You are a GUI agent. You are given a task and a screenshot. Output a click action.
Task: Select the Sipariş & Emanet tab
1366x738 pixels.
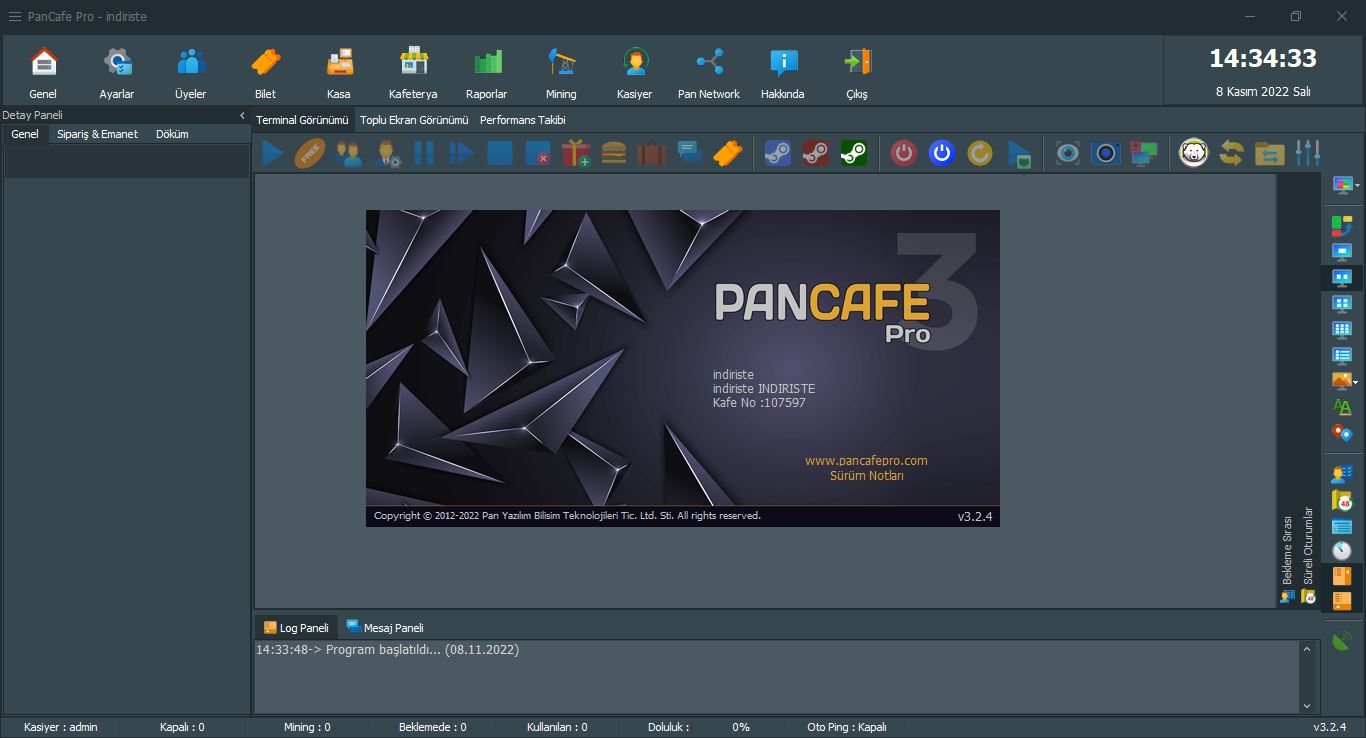click(x=98, y=134)
